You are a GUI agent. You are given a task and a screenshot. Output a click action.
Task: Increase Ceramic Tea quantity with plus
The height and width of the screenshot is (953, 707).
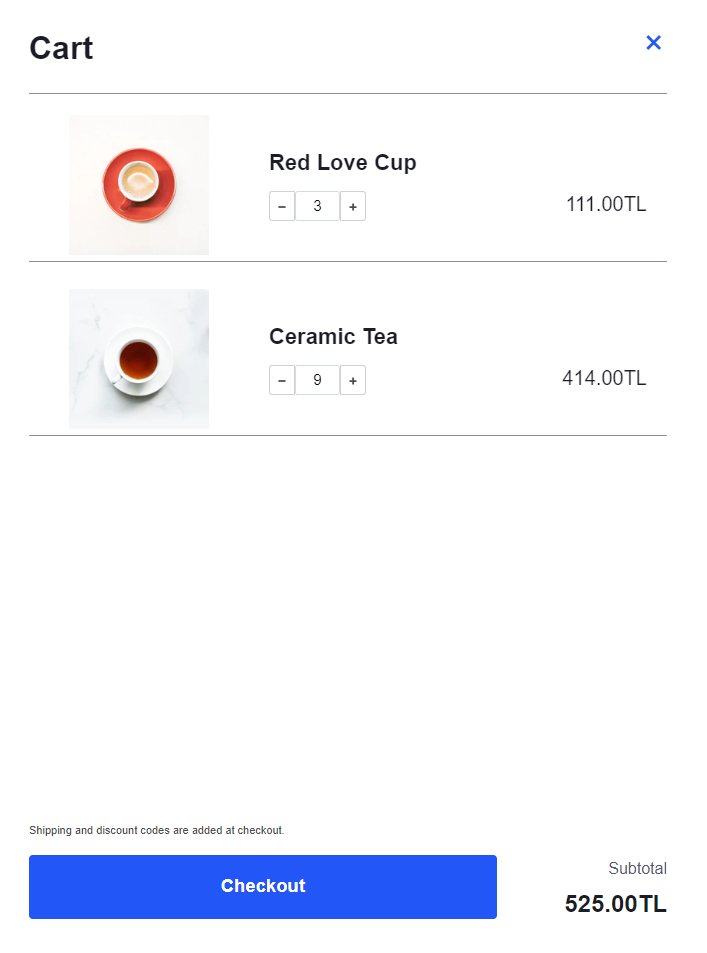[353, 380]
